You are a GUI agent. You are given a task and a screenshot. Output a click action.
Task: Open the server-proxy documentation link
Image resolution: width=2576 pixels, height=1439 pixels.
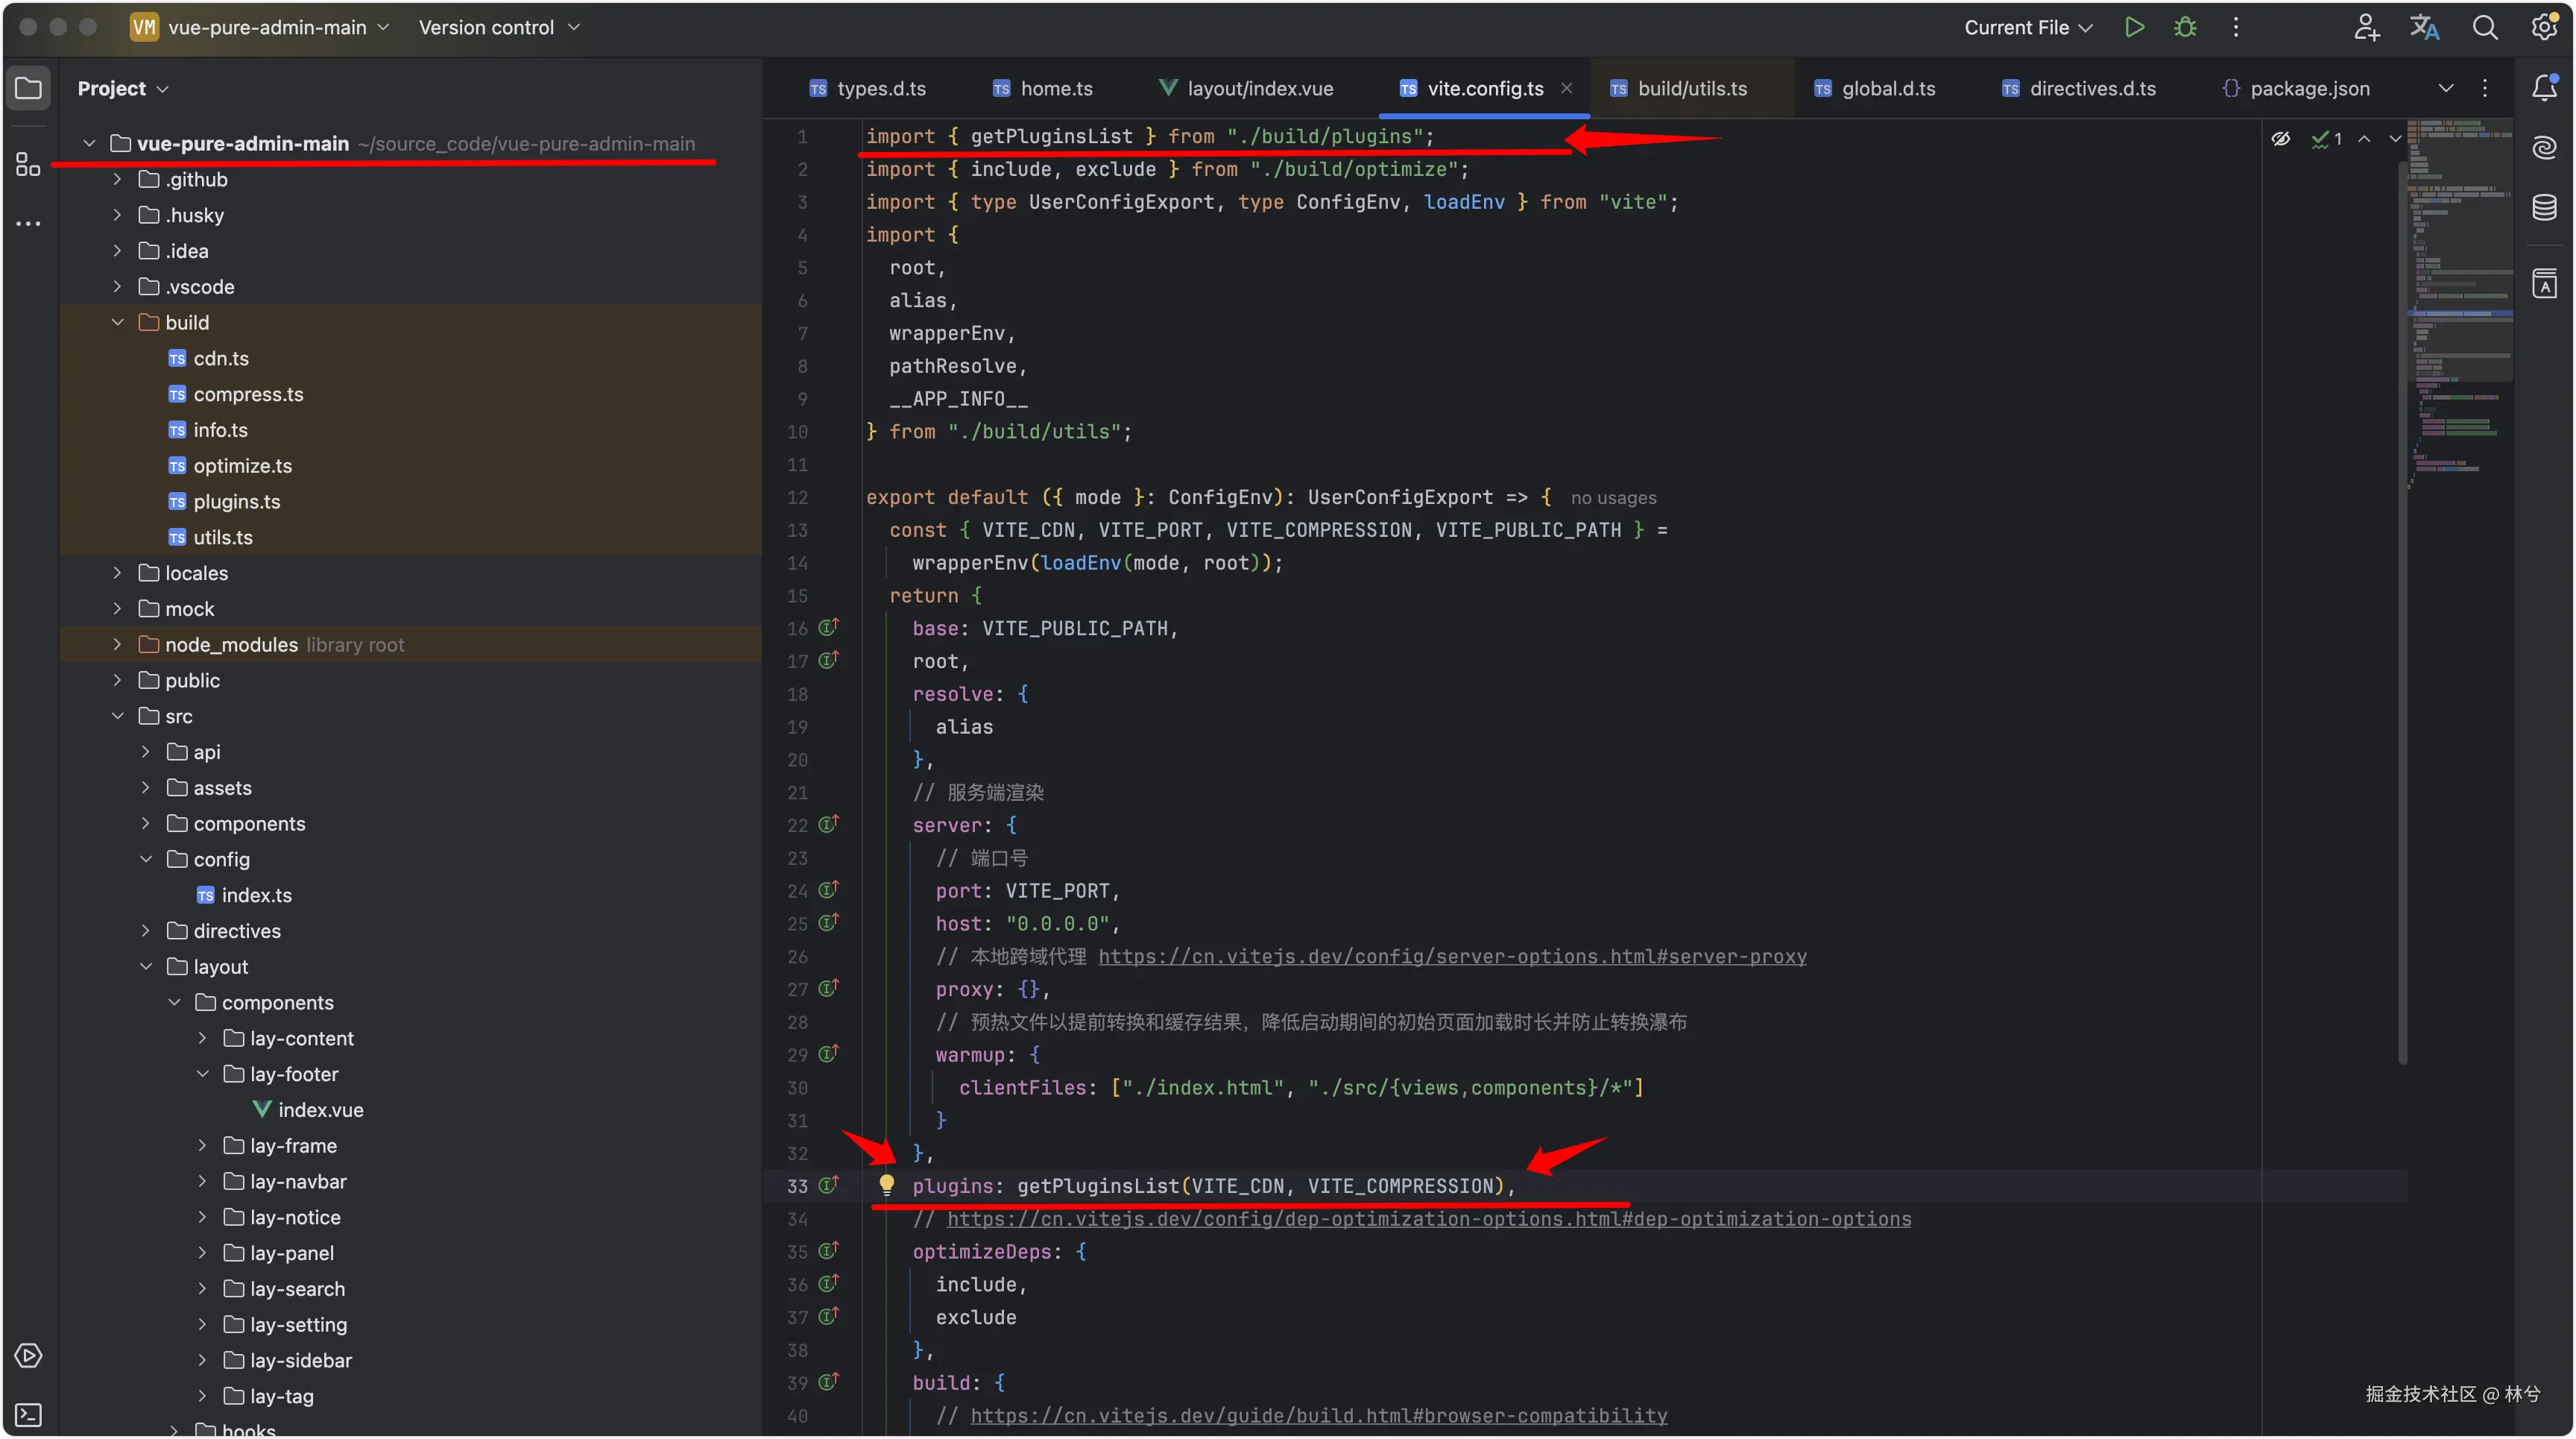(x=1452, y=956)
